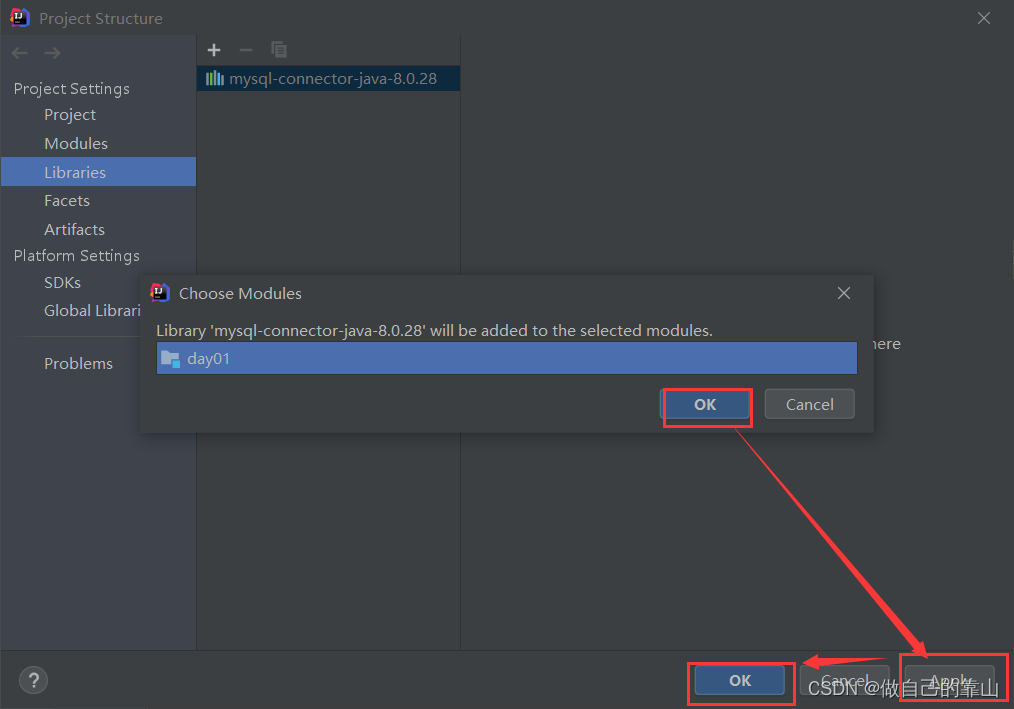Click OK in Project Structure window
Screen dimensions: 1014x709
click(740, 681)
